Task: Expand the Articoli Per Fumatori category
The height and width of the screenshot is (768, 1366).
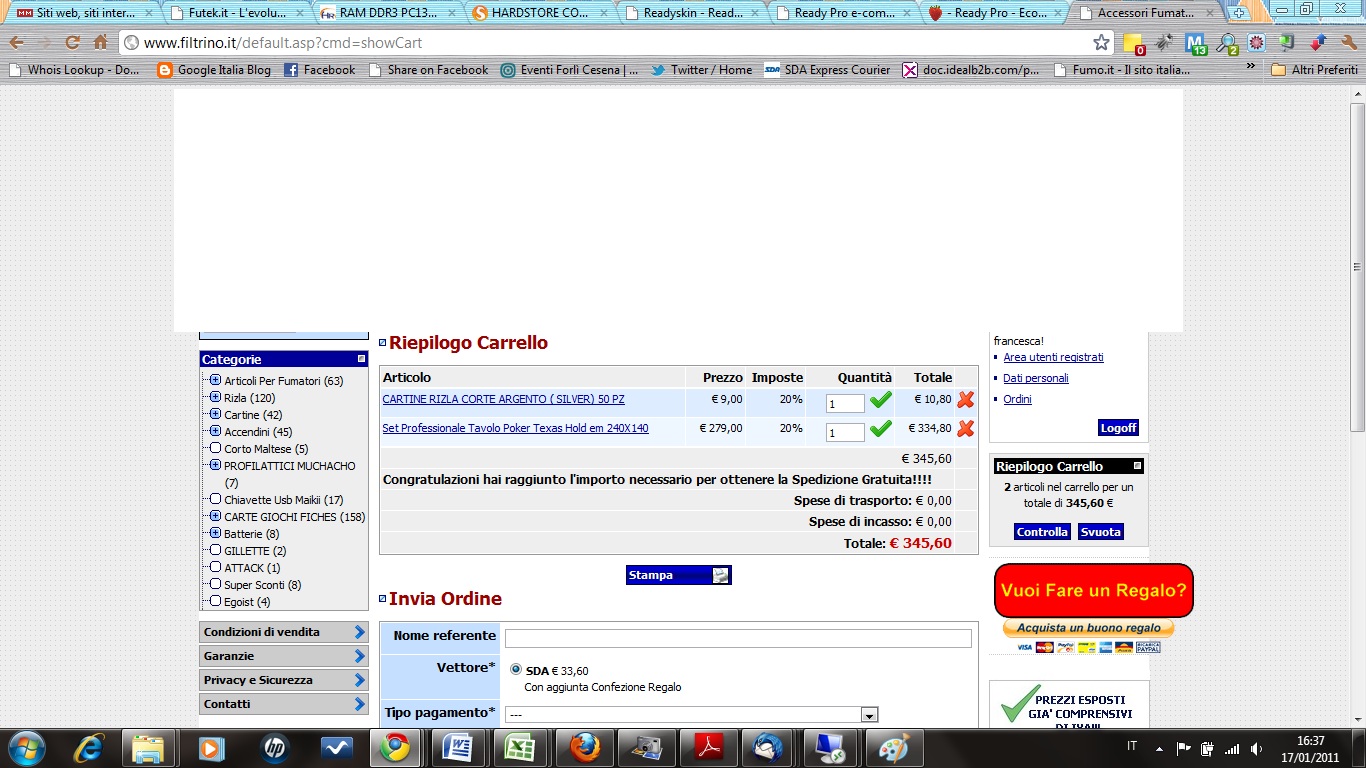Action: click(215, 380)
